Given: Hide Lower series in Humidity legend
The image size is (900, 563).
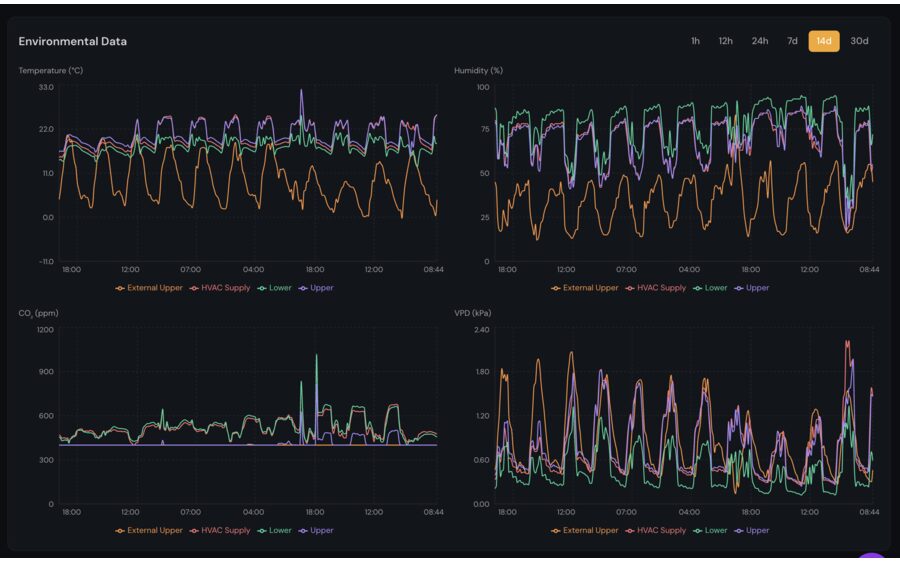Looking at the screenshot, I should point(710,288).
